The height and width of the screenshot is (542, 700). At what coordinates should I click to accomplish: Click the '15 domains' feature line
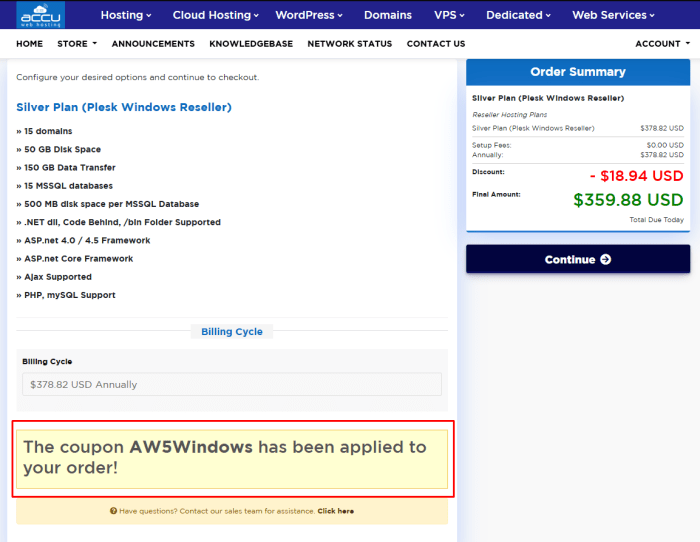[x=44, y=131]
